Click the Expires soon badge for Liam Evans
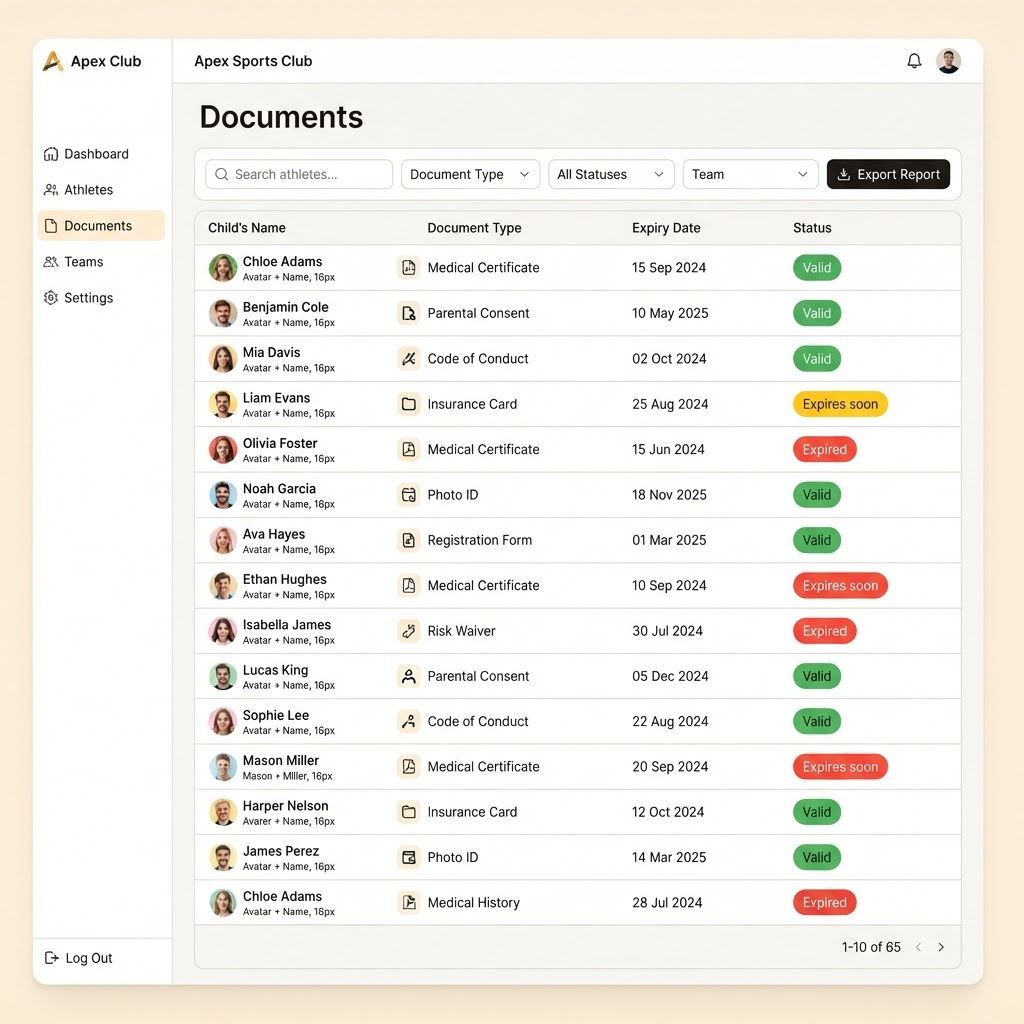This screenshot has height=1024, width=1024. 840,404
